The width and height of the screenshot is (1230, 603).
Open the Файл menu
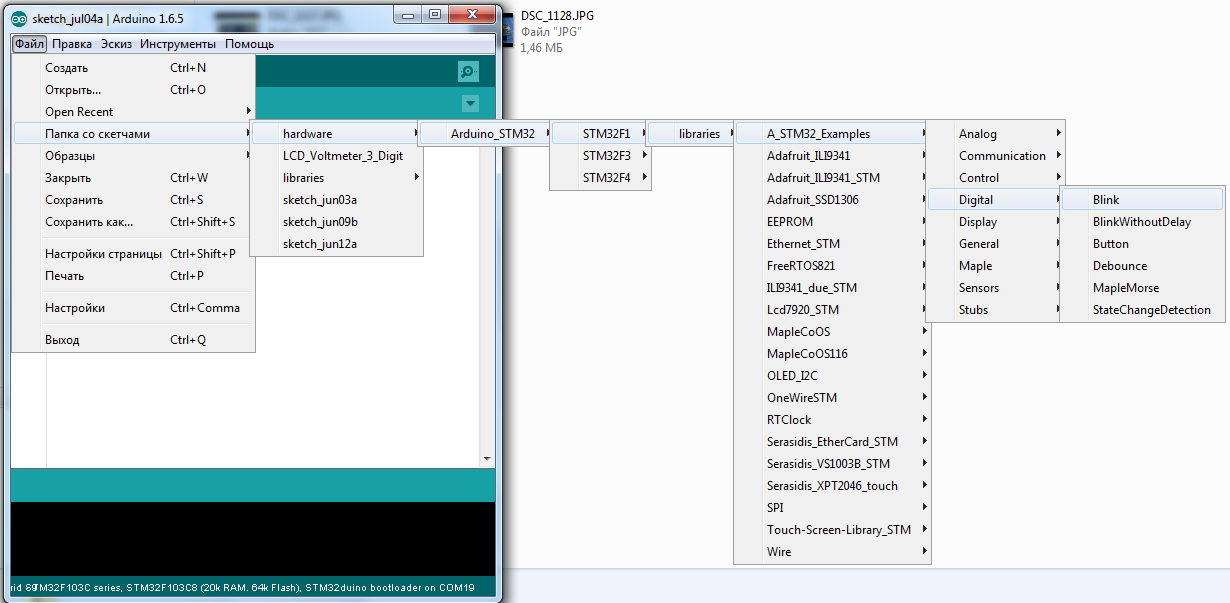[29, 44]
